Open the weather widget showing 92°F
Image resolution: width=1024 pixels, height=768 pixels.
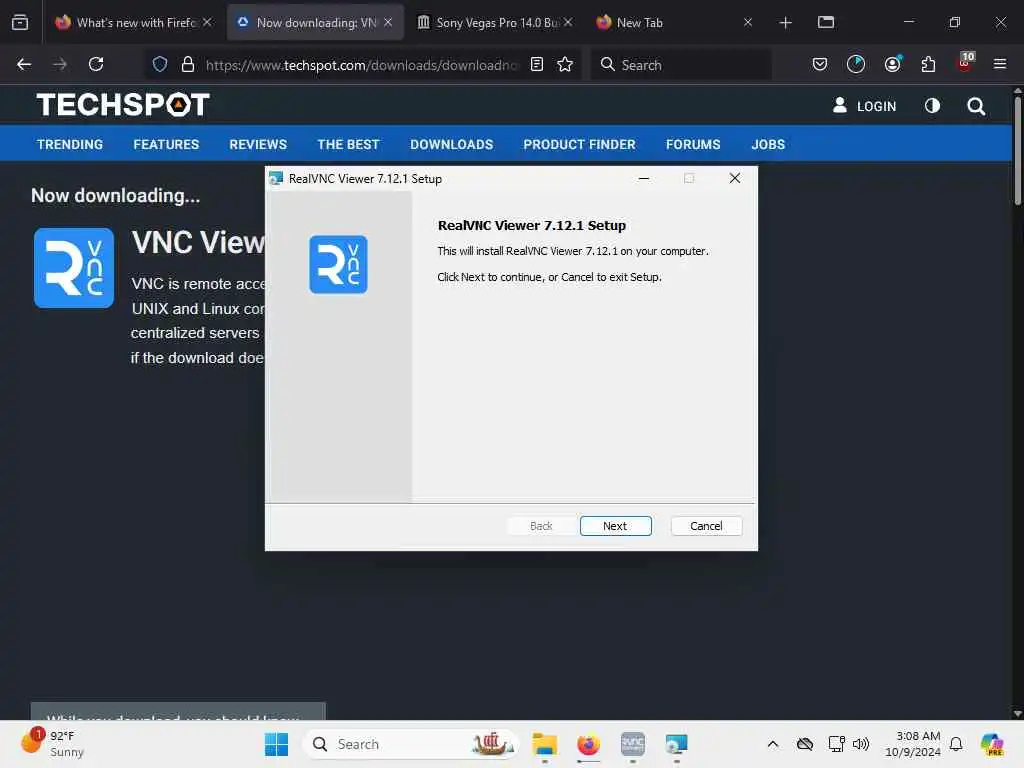pyautogui.click(x=52, y=743)
